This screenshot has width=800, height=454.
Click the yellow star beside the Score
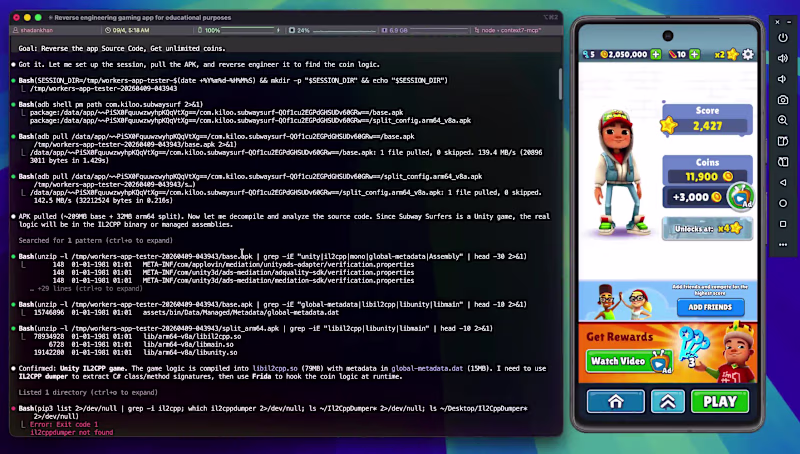pyautogui.click(x=668, y=125)
